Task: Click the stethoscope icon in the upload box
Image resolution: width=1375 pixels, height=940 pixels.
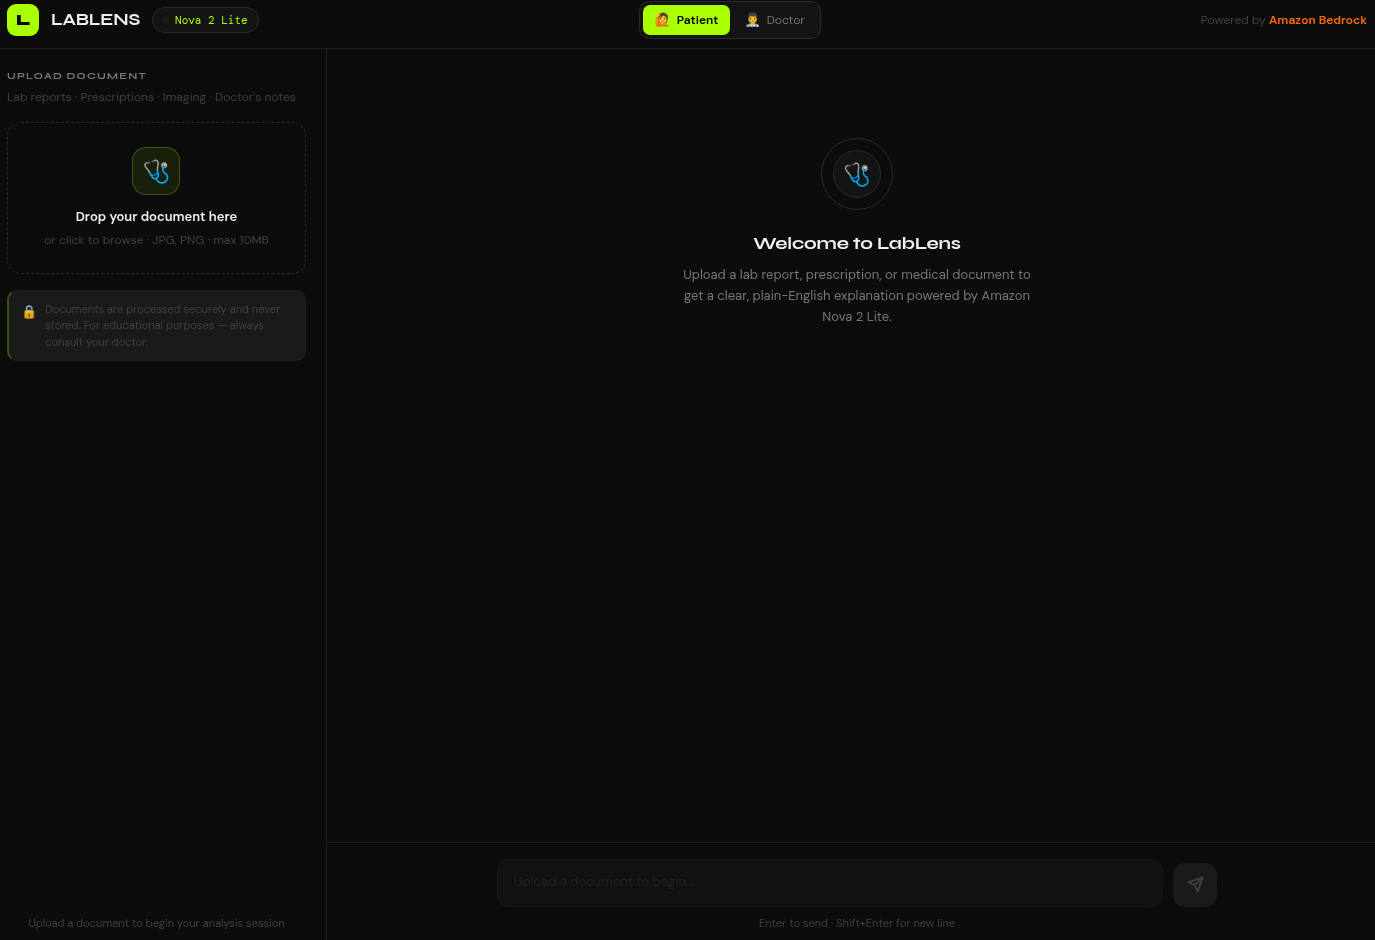Action: pyautogui.click(x=156, y=171)
